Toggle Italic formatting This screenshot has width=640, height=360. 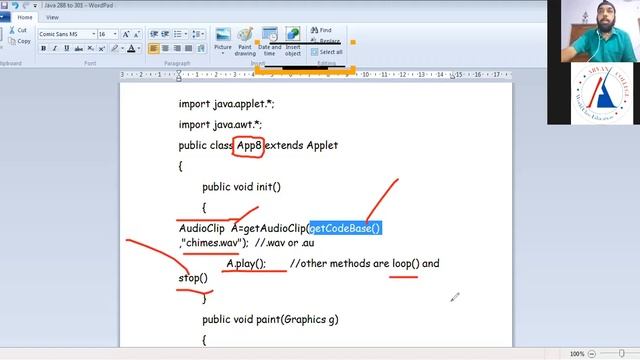tap(55, 49)
